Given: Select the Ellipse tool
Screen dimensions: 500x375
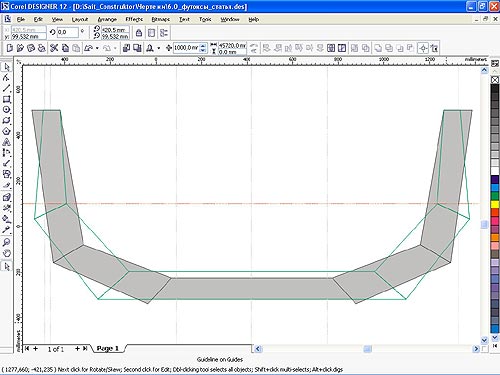Looking at the screenshot, I should click(x=7, y=110).
